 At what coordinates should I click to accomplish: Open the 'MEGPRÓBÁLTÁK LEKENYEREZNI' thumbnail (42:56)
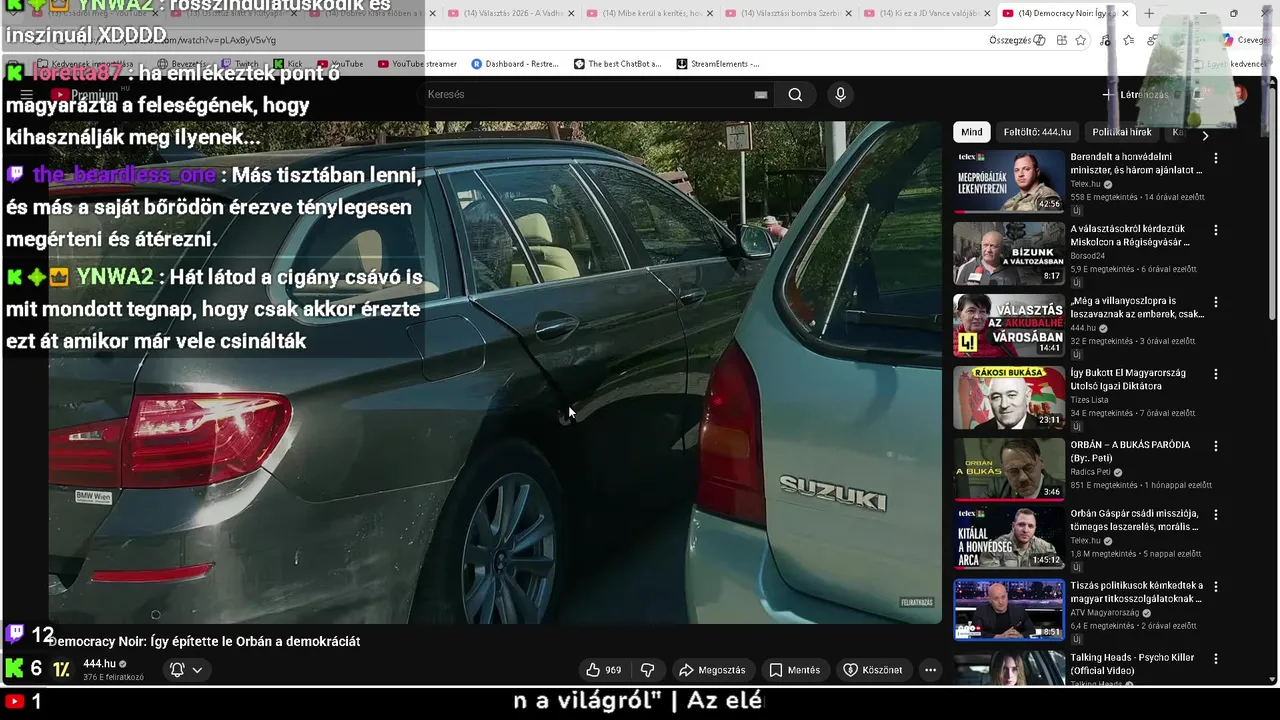coord(1009,182)
